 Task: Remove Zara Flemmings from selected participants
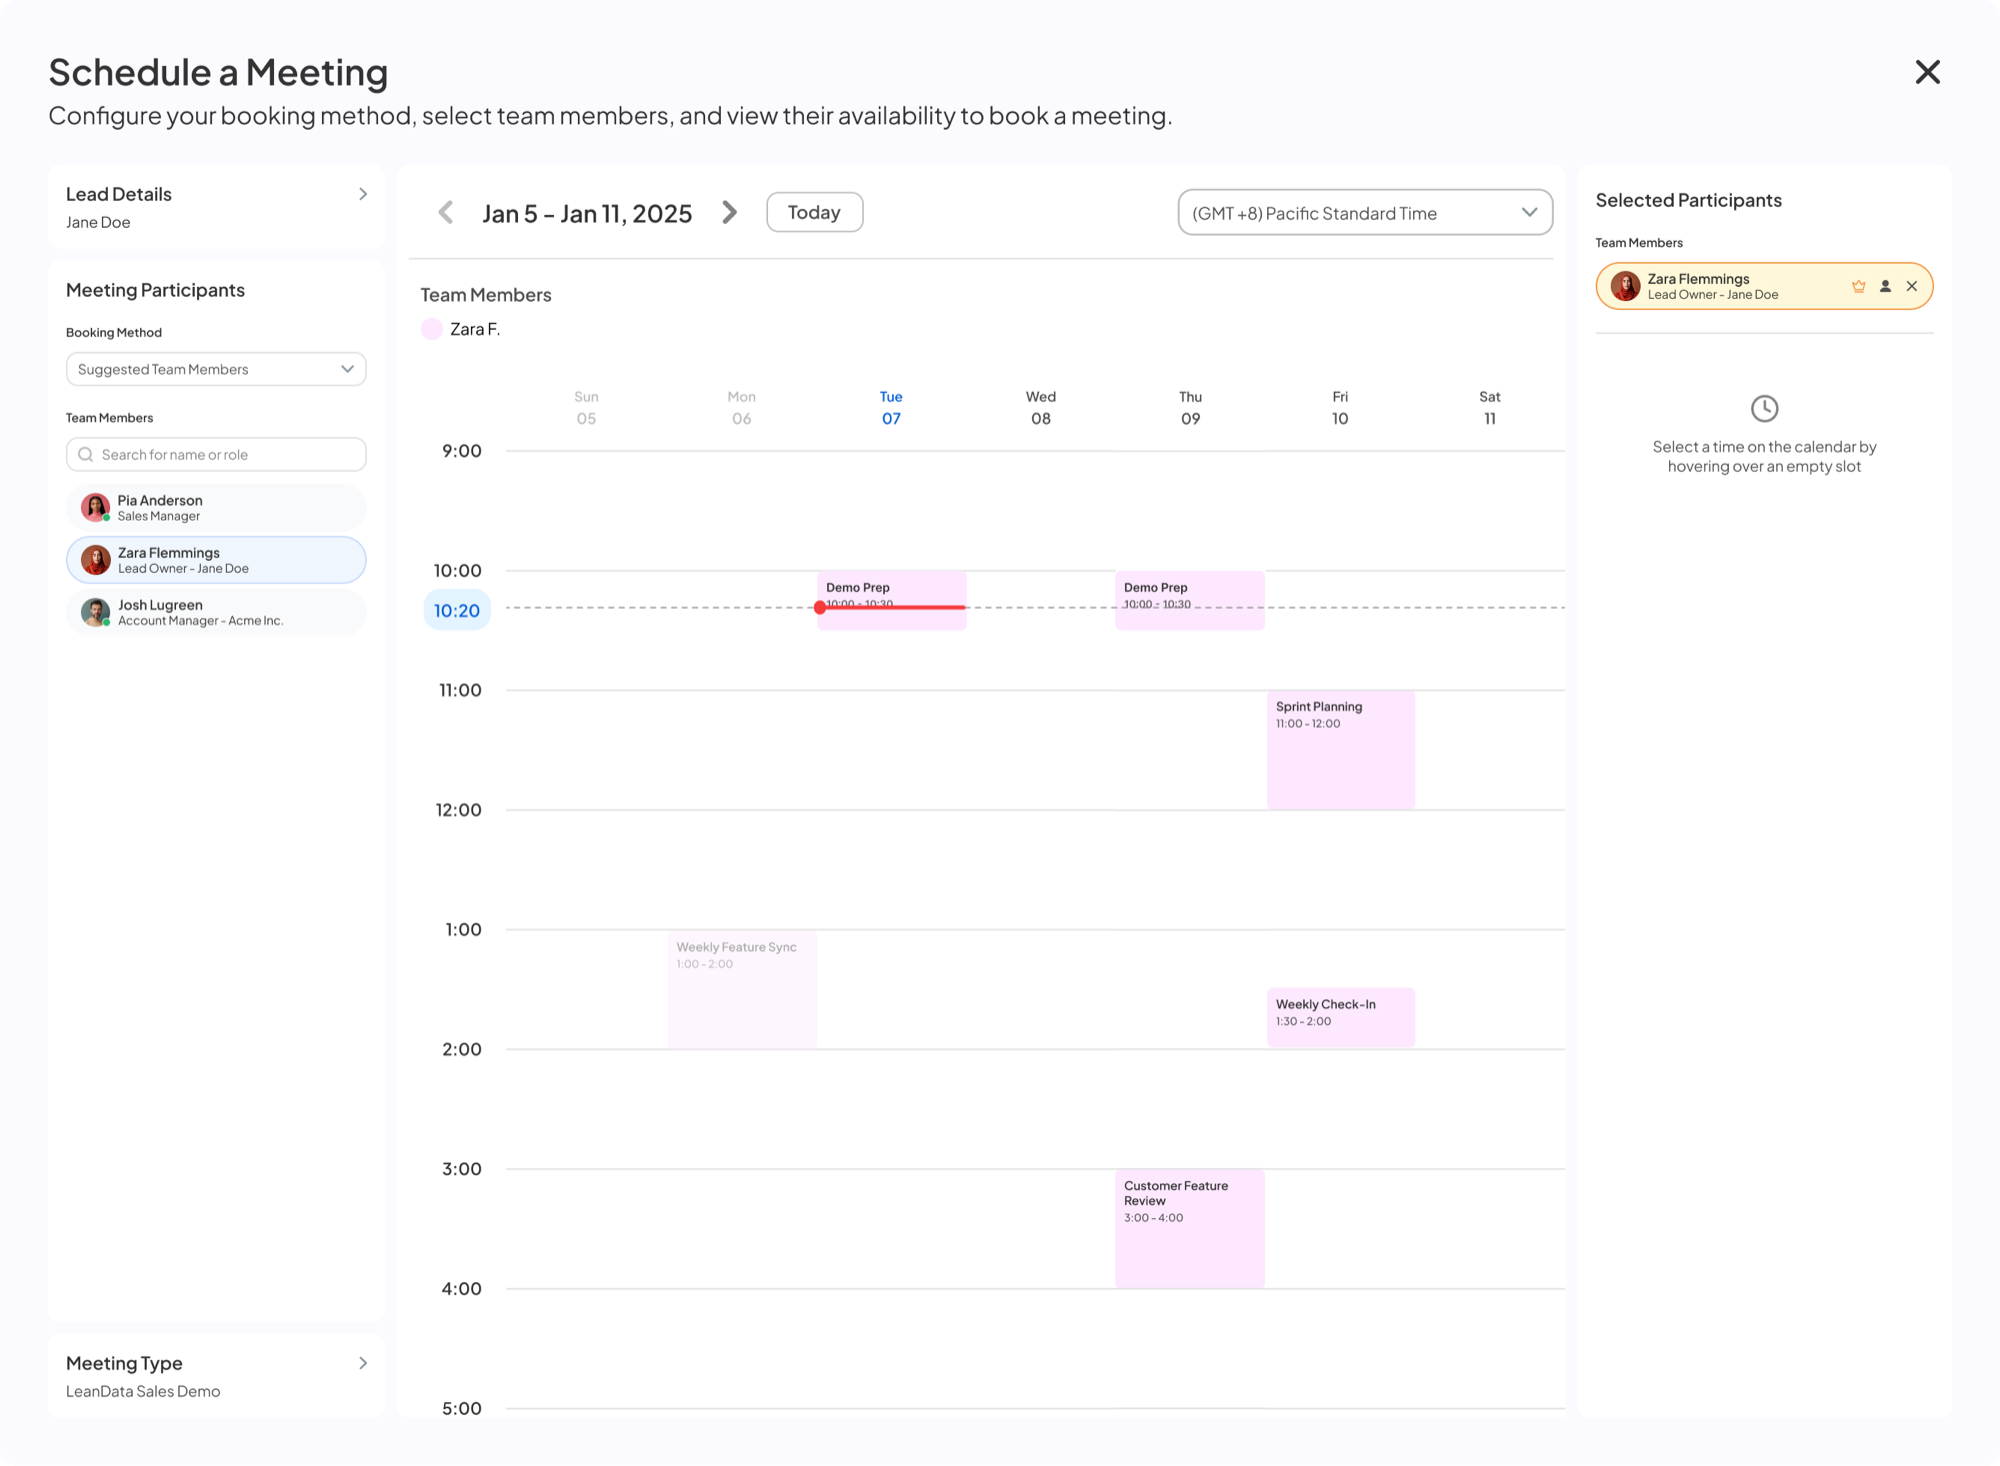click(1912, 286)
